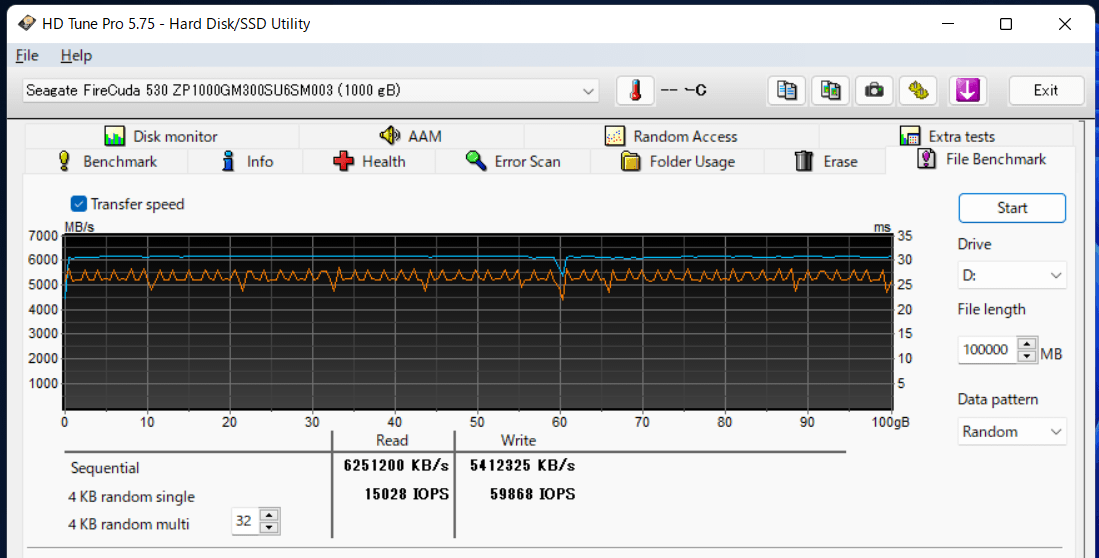Increase the 4 KB random multi queue depth

[269, 515]
